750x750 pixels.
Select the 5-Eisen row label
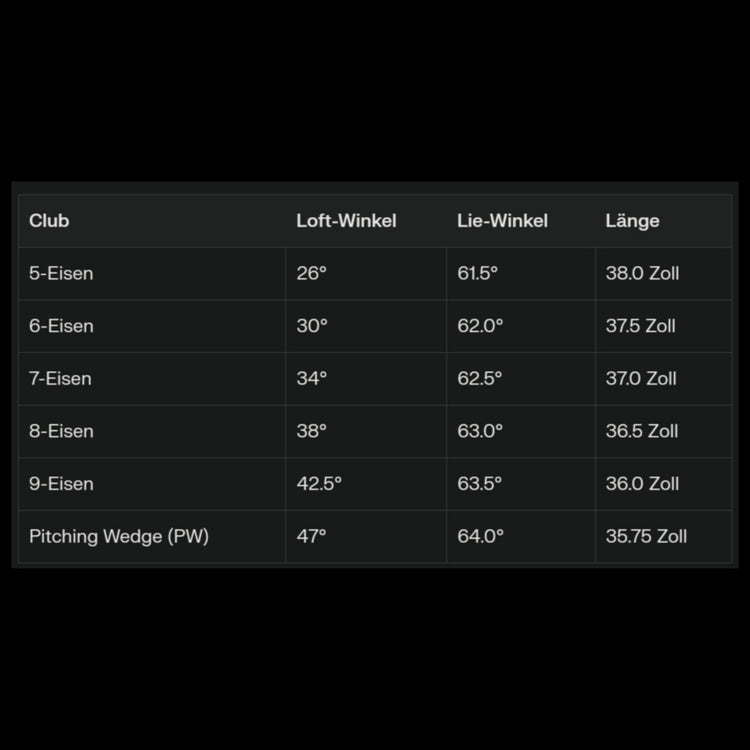pos(61,273)
